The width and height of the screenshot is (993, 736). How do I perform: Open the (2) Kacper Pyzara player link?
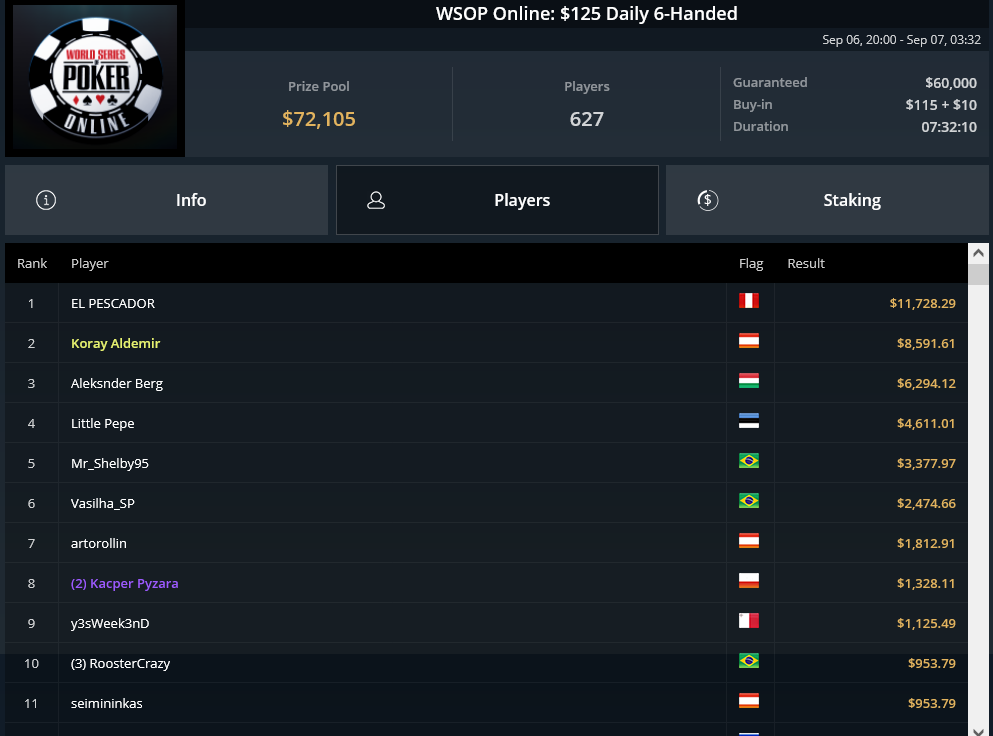(124, 583)
